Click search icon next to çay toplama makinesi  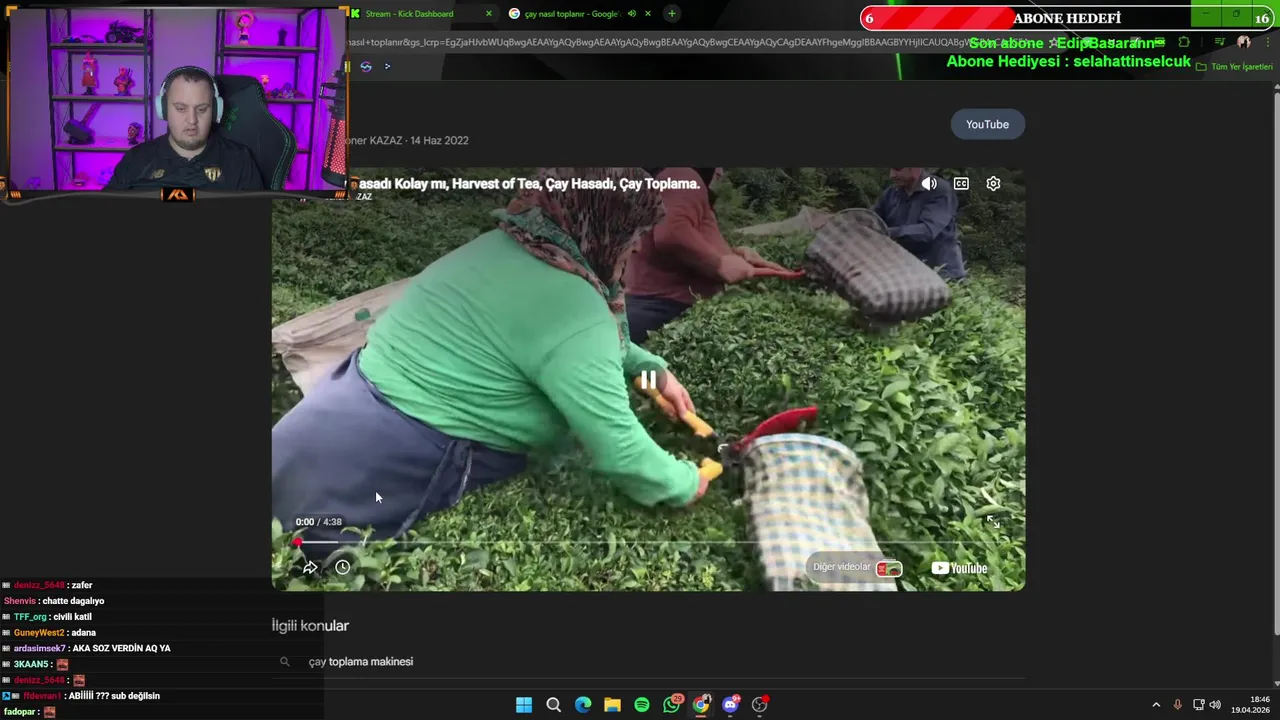click(285, 661)
